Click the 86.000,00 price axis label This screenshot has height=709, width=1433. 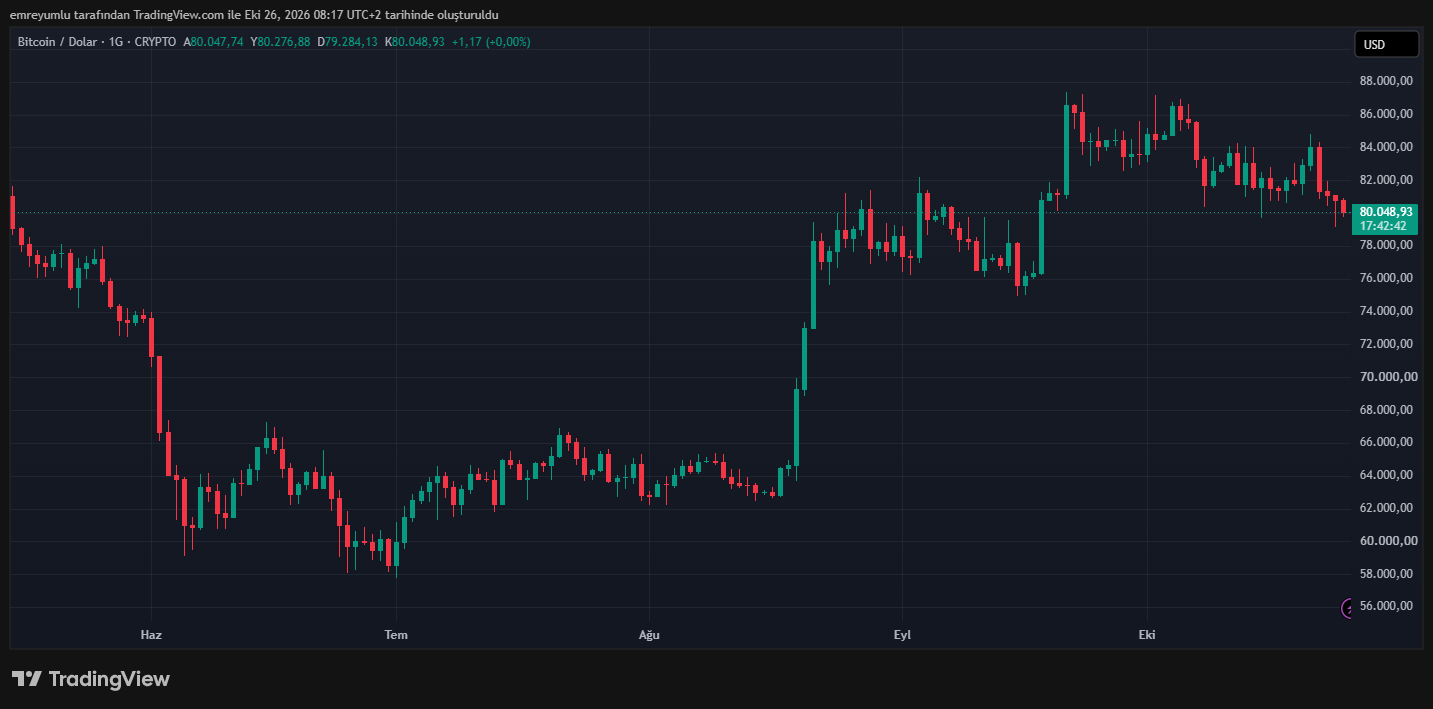(x=1385, y=114)
